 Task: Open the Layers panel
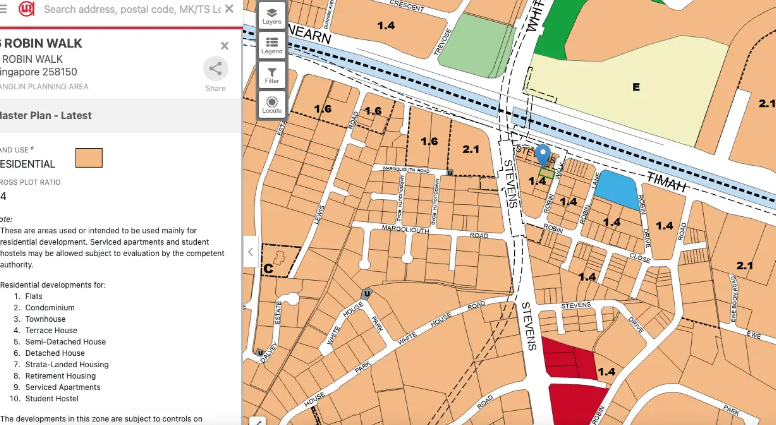[271, 14]
